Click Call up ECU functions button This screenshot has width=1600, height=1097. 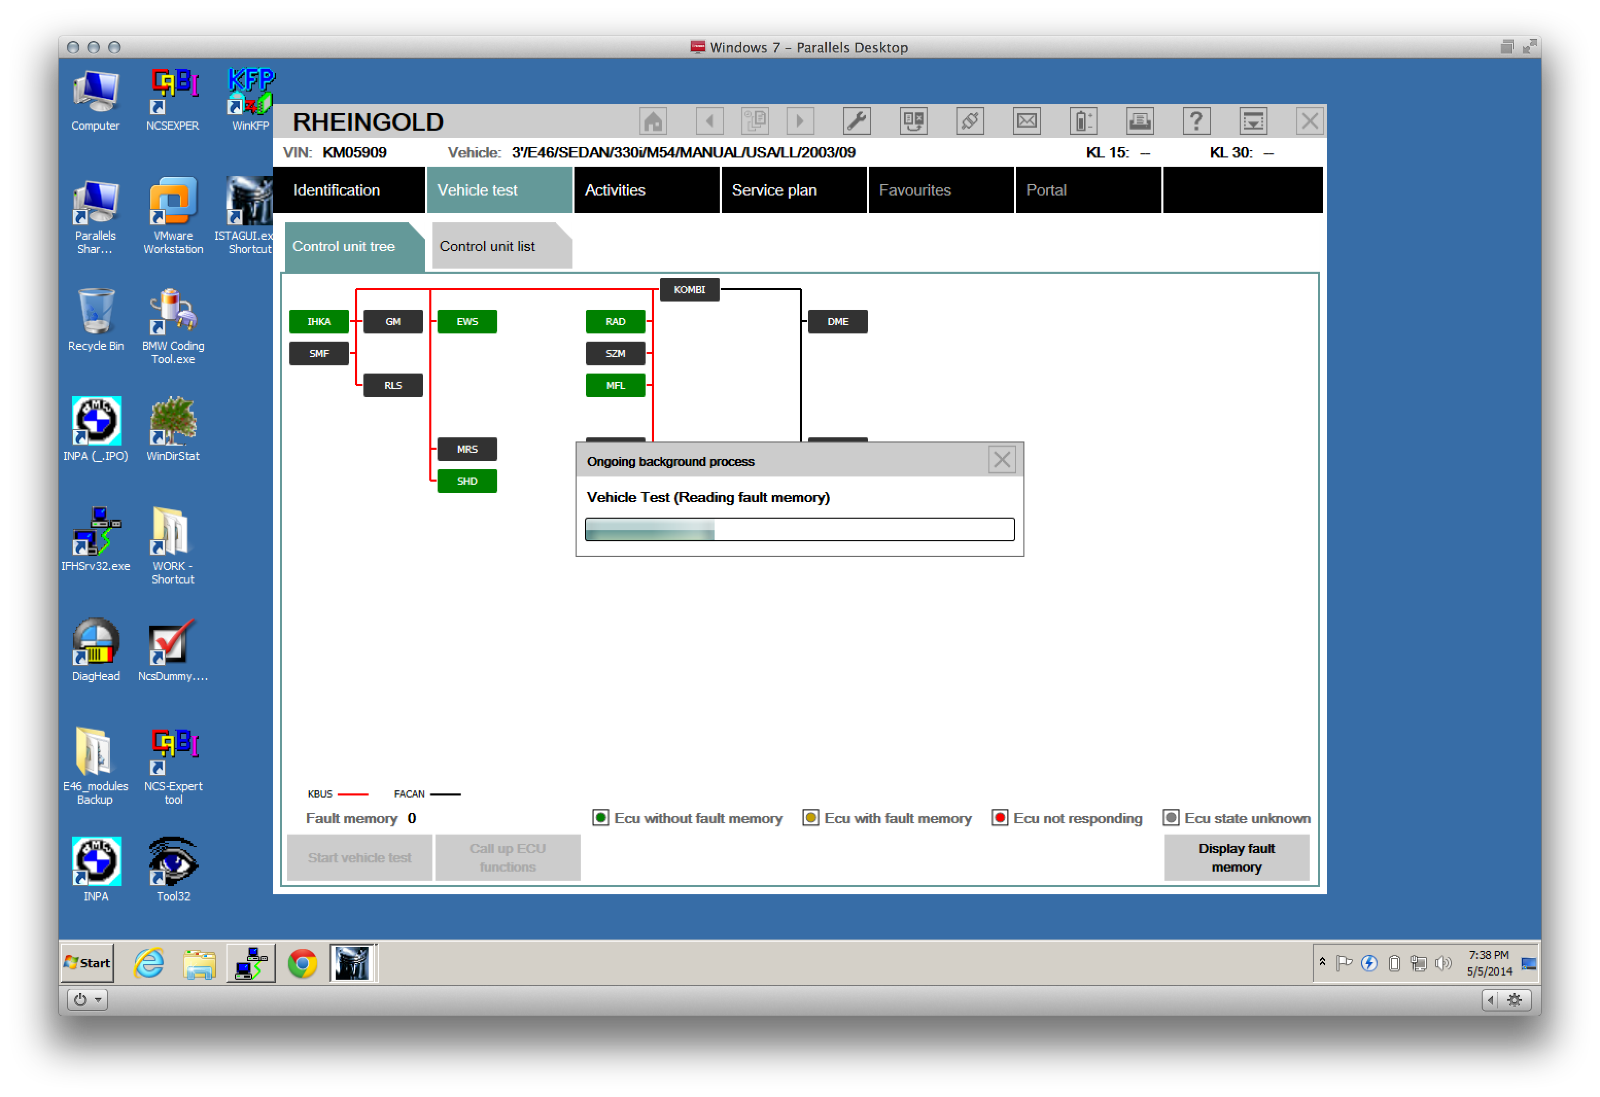(x=508, y=858)
